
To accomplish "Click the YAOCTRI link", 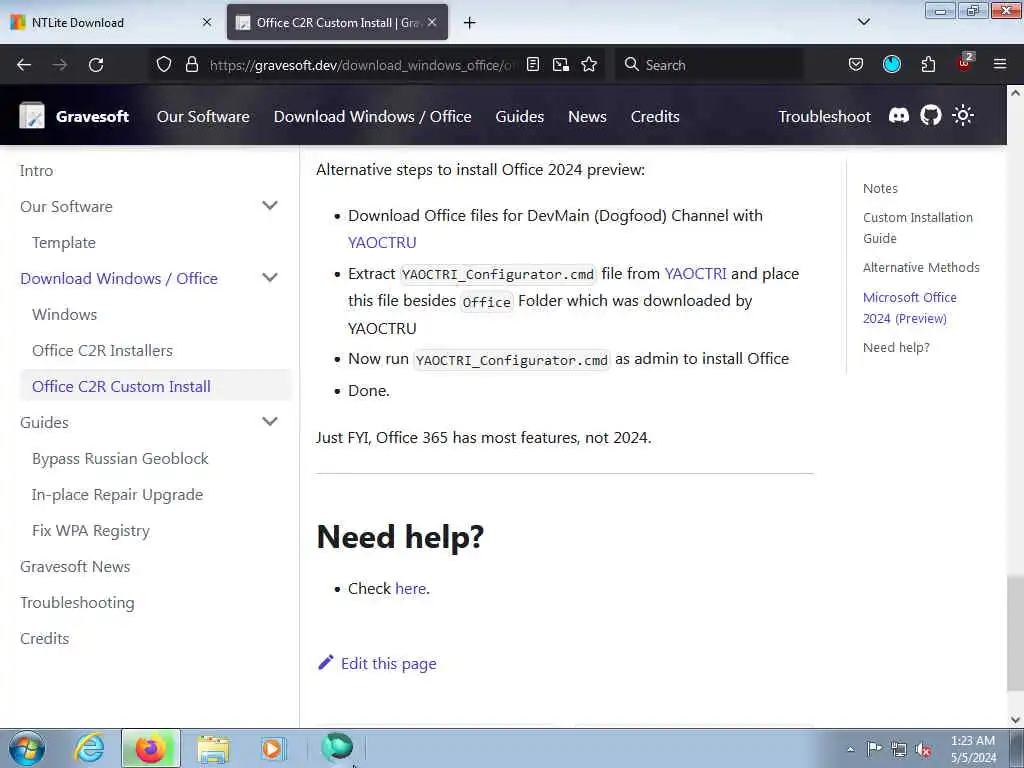I will (x=695, y=273).
